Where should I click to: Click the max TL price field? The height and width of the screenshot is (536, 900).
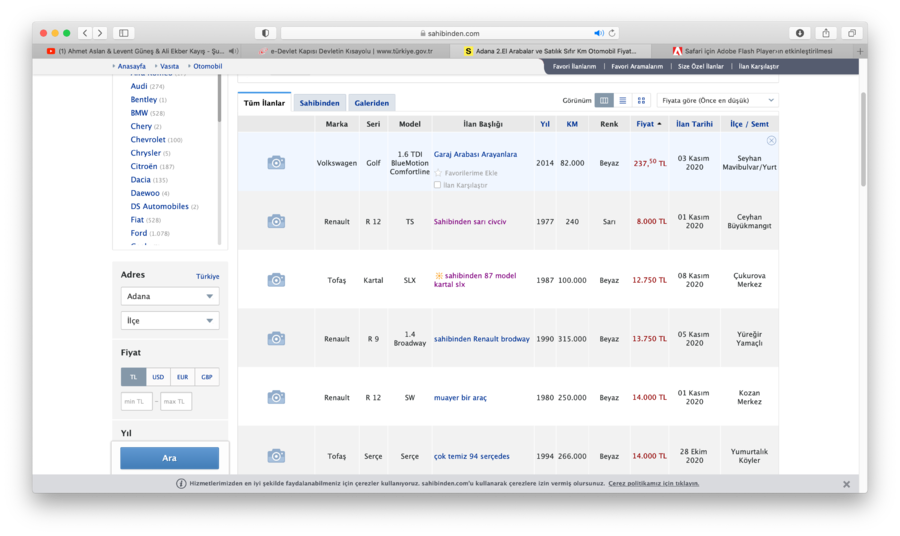pos(176,402)
